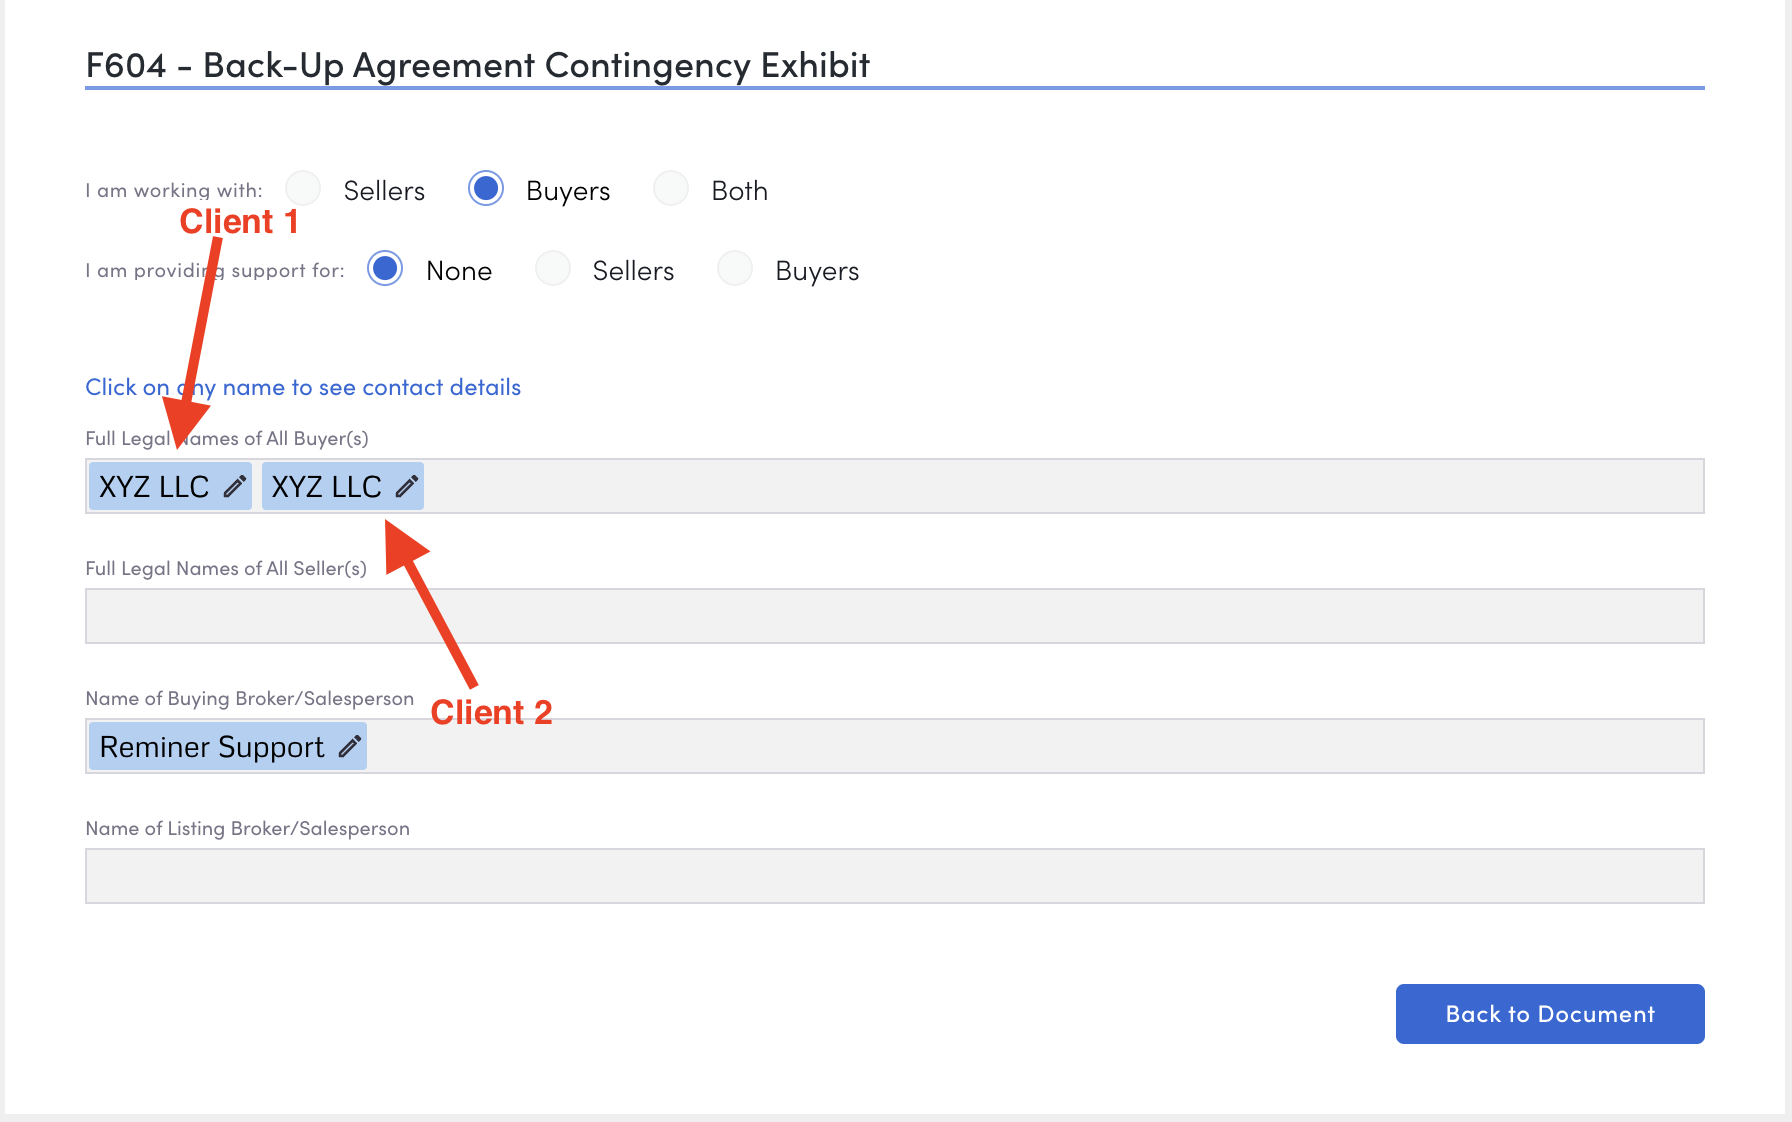The image size is (1792, 1122).
Task: Click 'Click on any name to see contact details' text
Action: coord(303,387)
